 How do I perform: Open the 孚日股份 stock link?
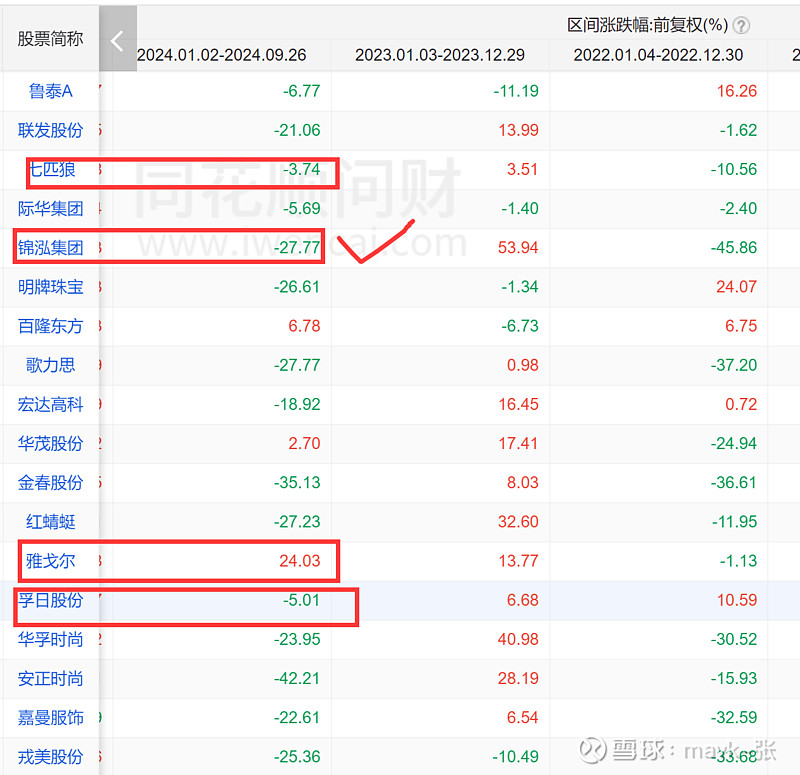tap(51, 600)
